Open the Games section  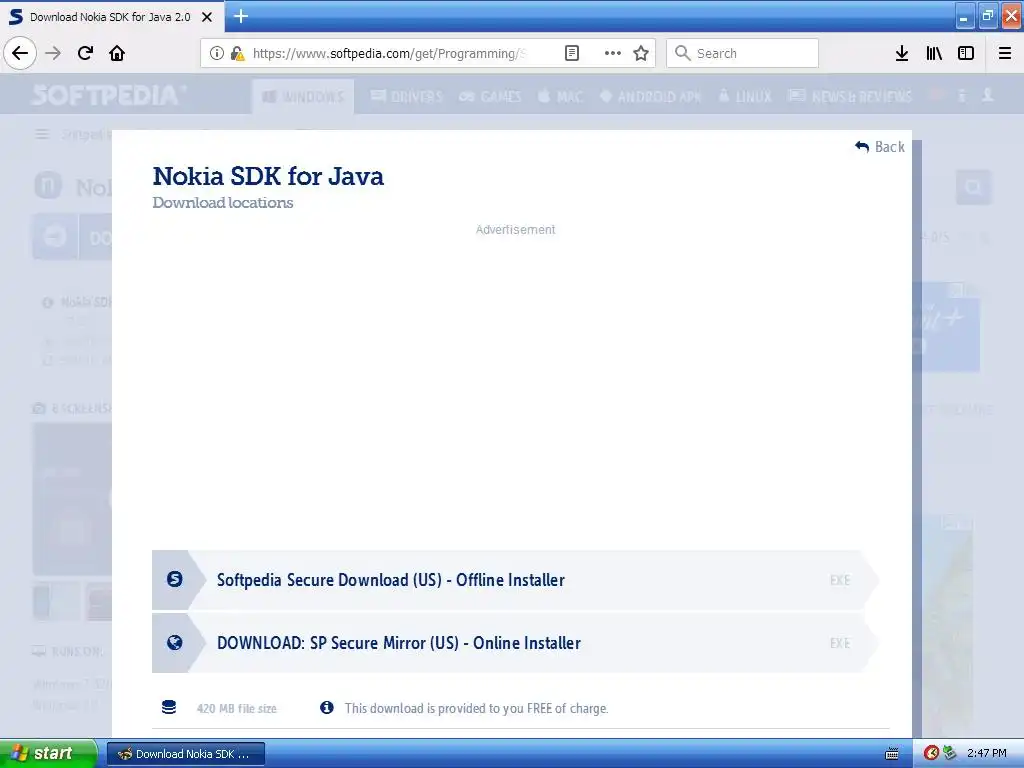point(490,97)
